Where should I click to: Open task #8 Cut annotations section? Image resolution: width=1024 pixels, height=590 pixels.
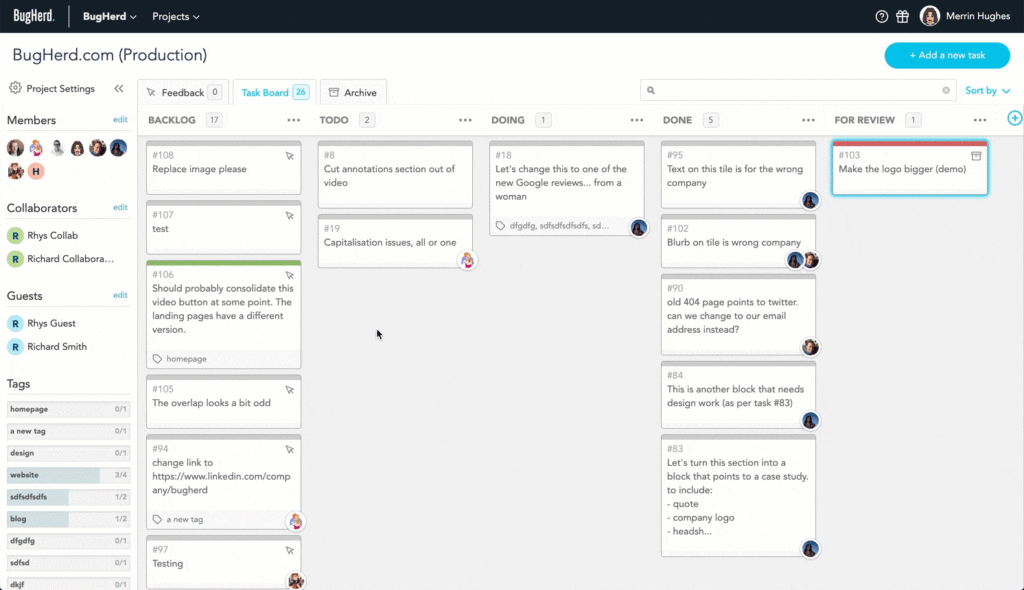point(395,174)
